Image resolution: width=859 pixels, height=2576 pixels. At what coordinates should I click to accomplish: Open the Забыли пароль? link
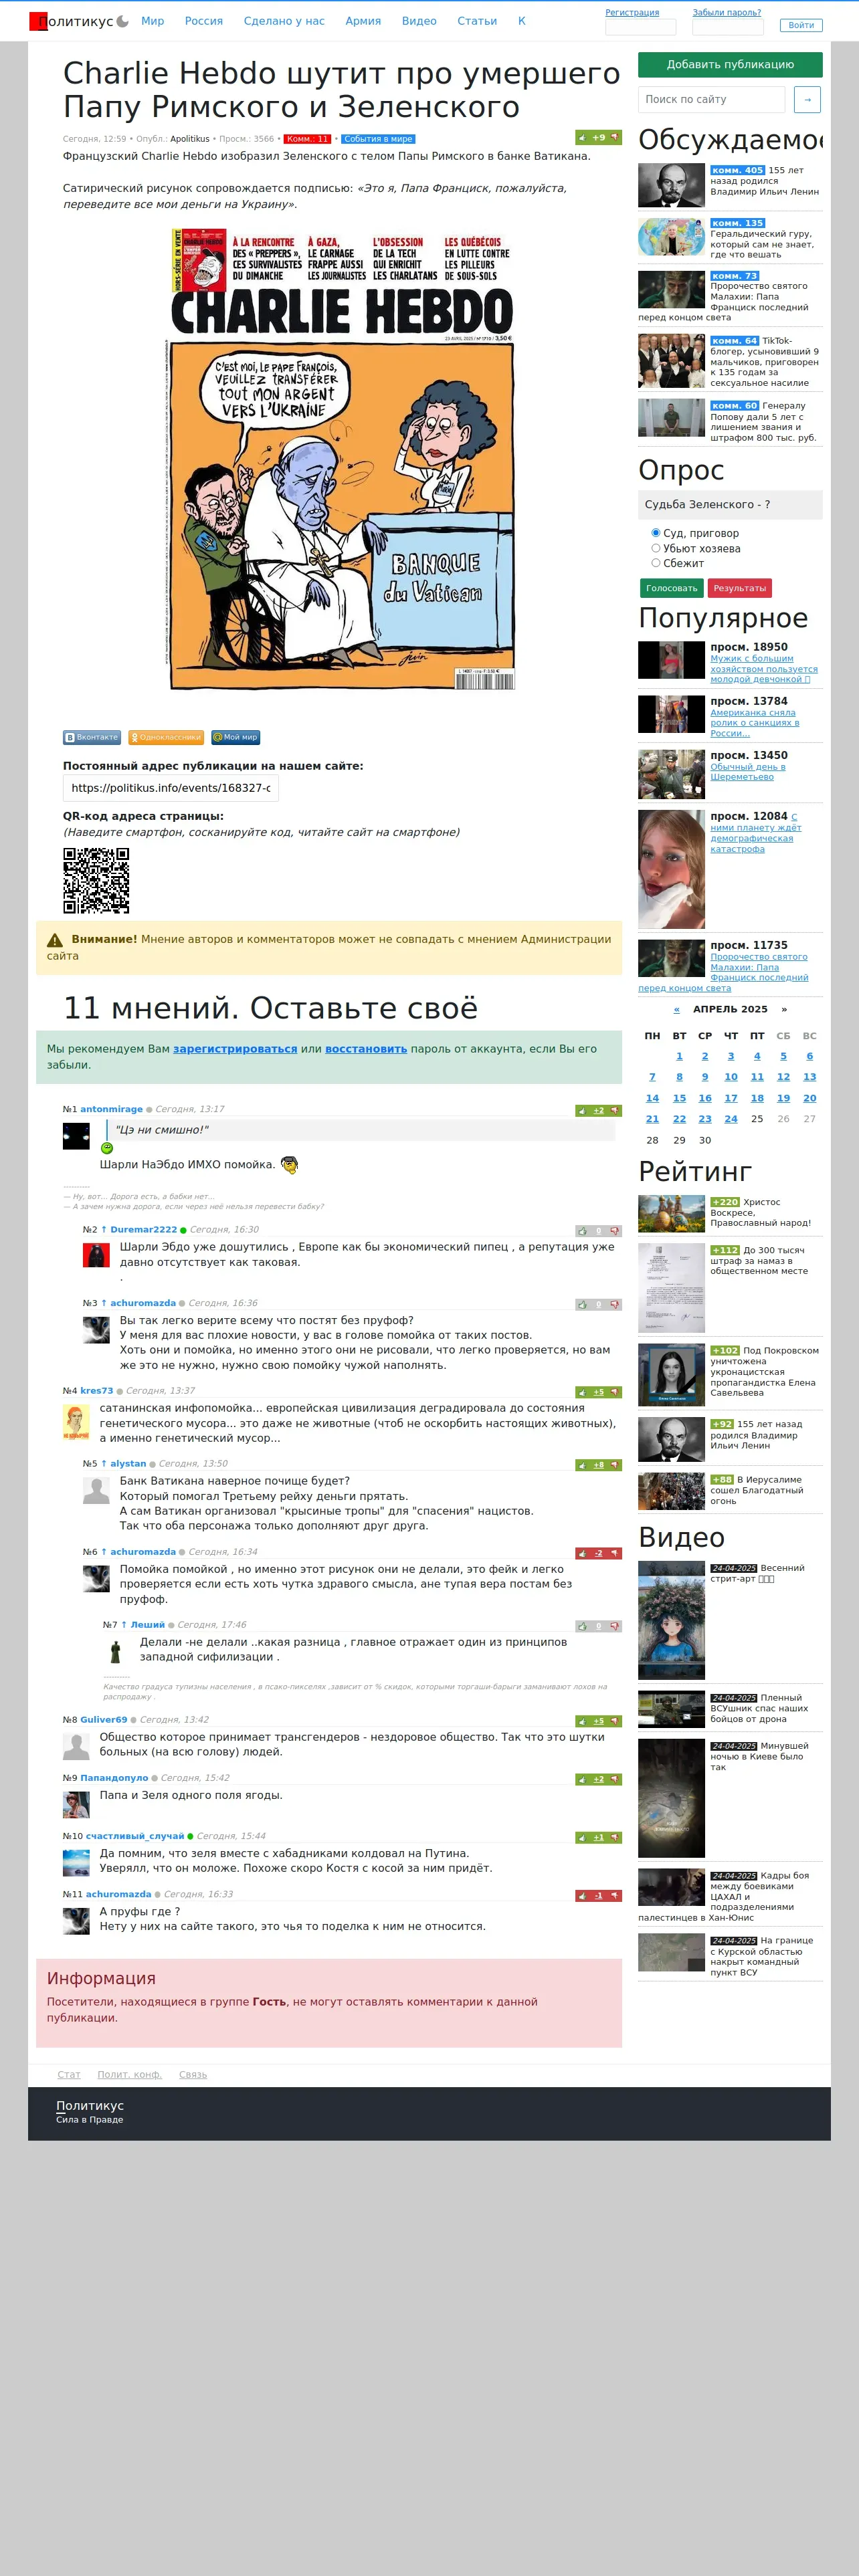tap(727, 13)
